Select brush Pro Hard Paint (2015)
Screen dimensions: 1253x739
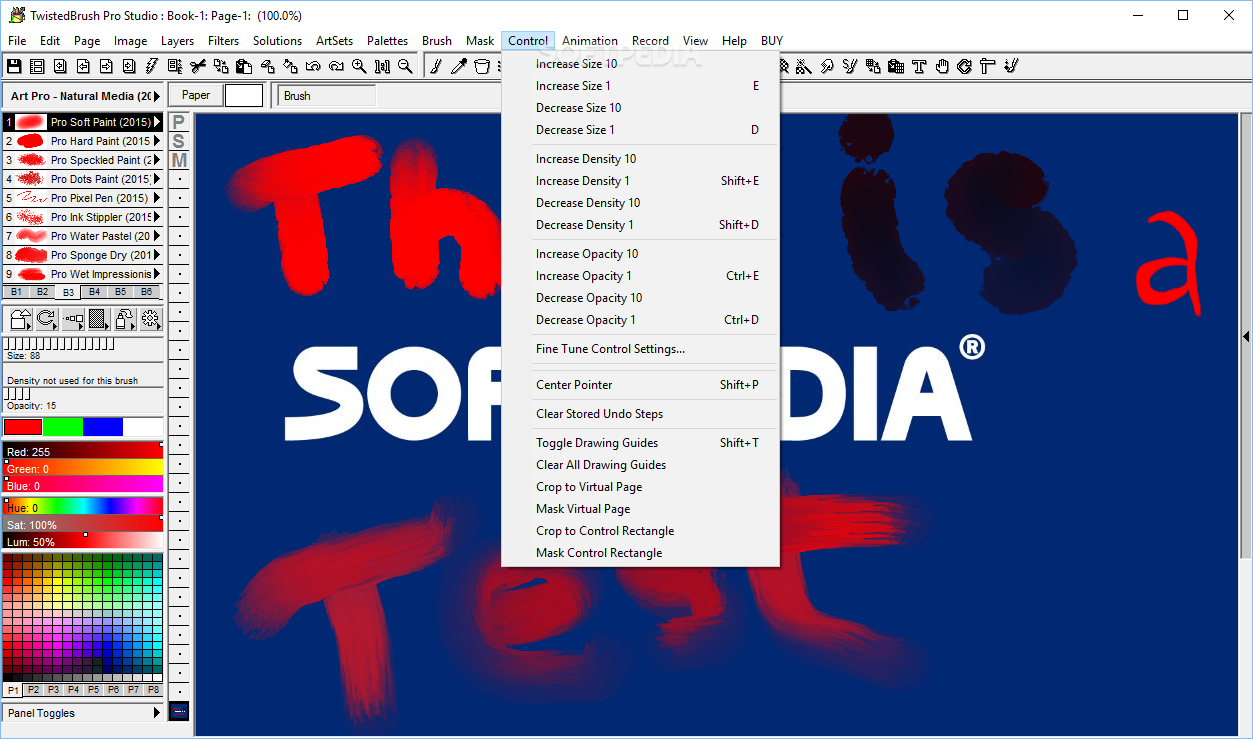click(83, 141)
